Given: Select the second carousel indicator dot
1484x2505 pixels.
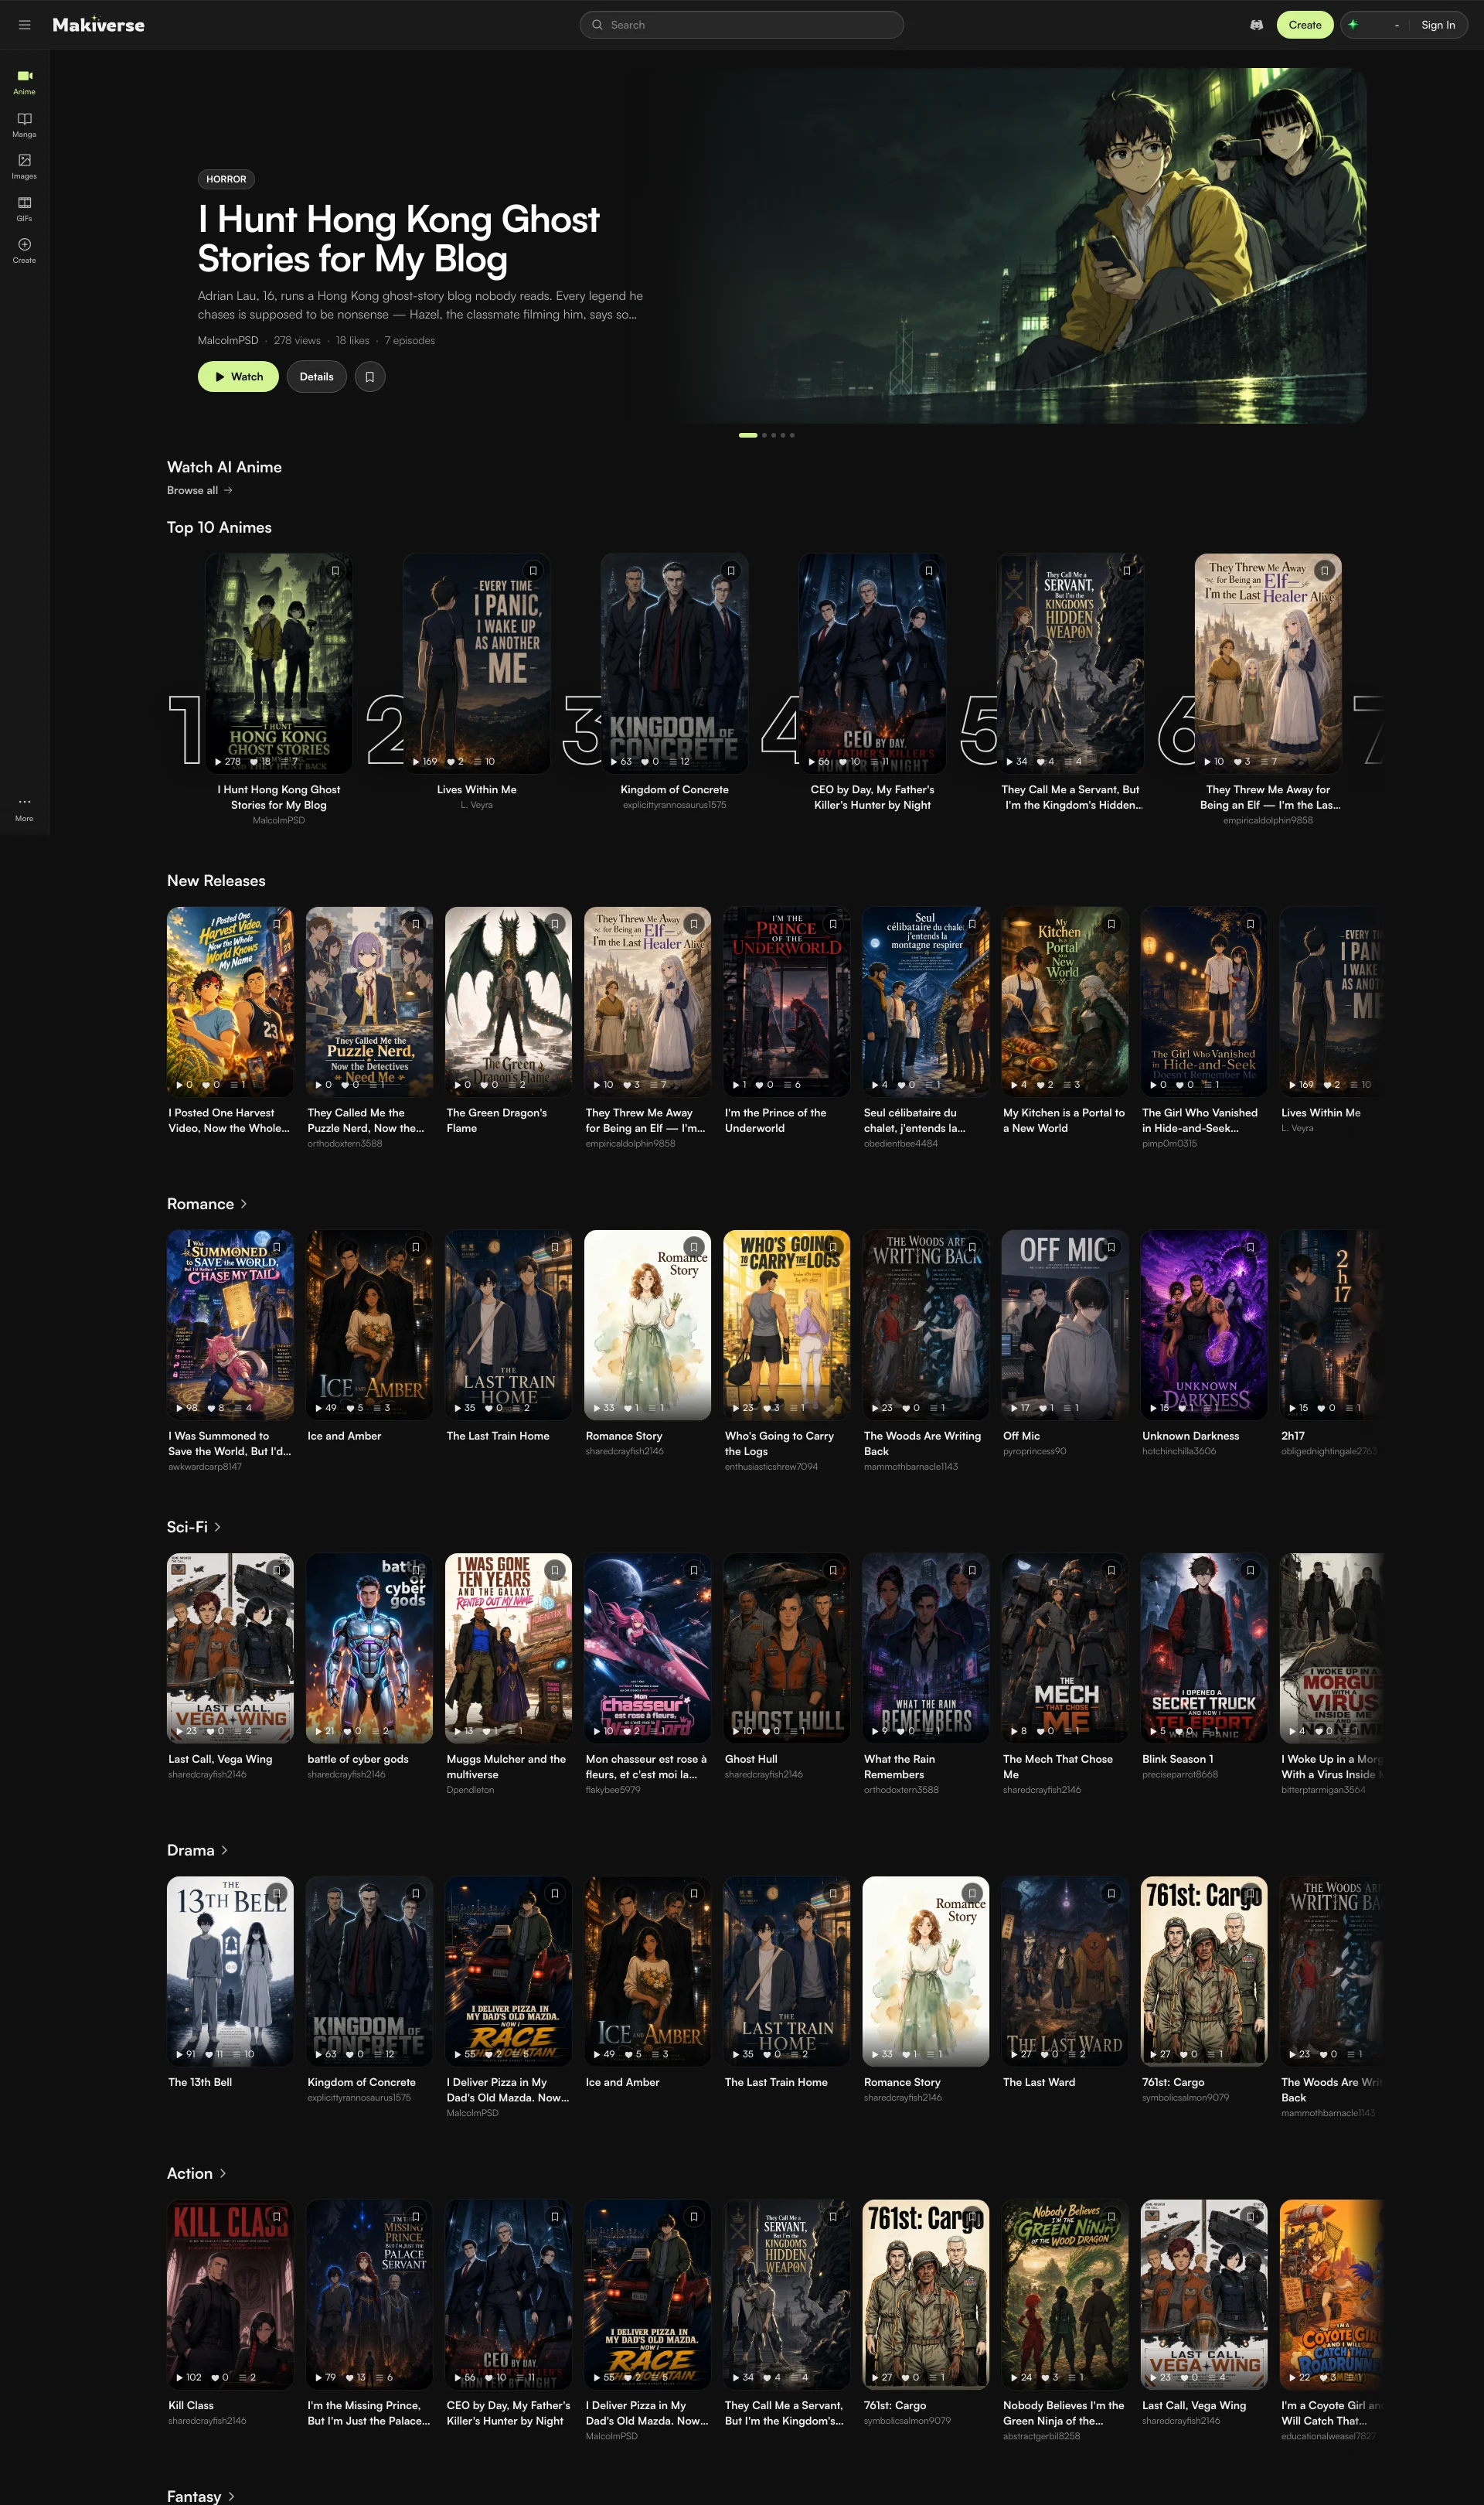Looking at the screenshot, I should coord(764,435).
